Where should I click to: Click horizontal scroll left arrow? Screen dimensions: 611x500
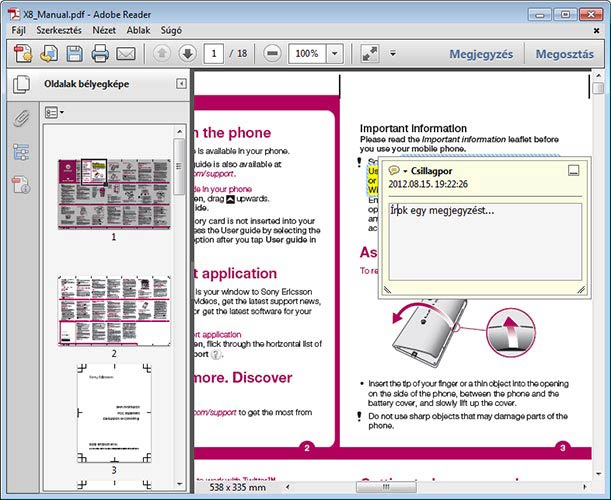[288, 487]
